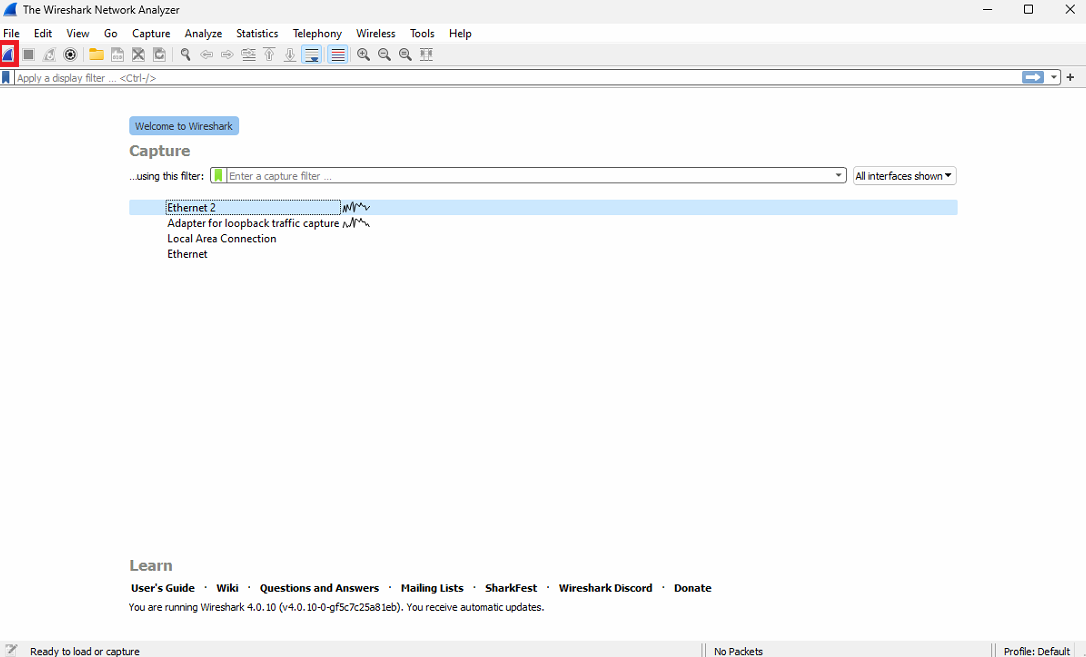Open the Analyze menu
The height and width of the screenshot is (657, 1086).
tap(203, 33)
